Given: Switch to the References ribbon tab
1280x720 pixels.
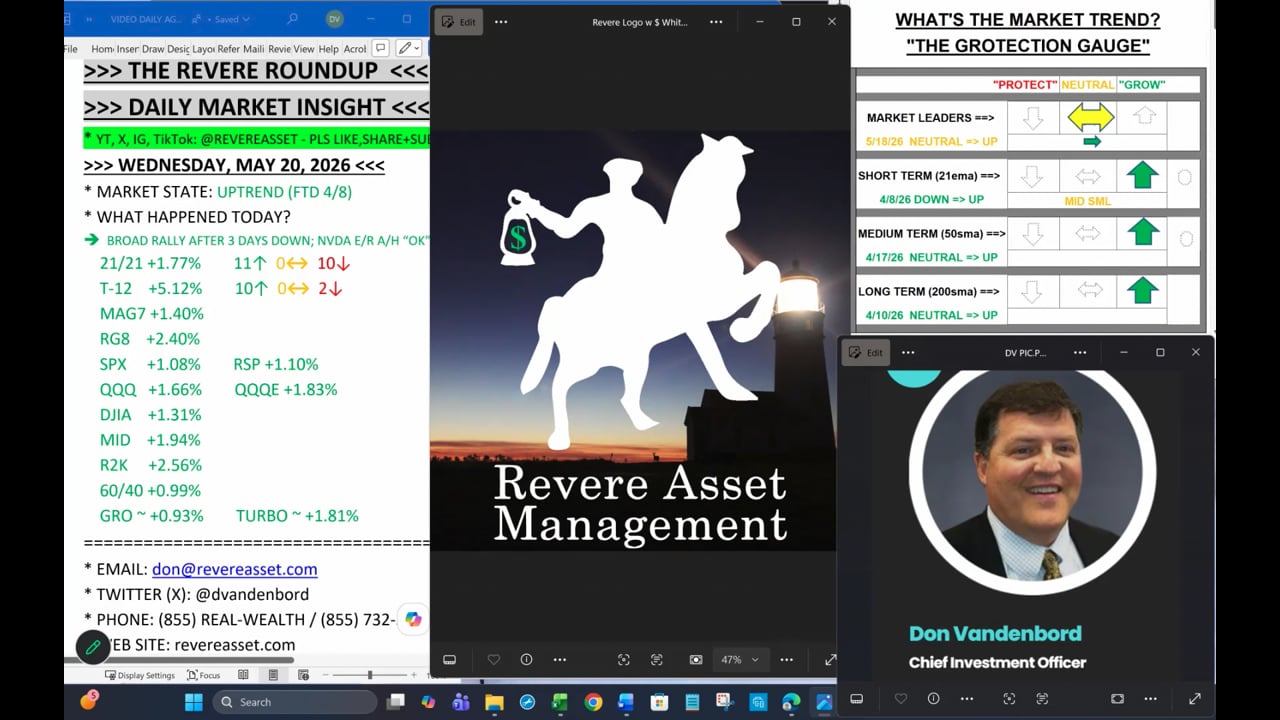Looking at the screenshot, I should tap(228, 49).
